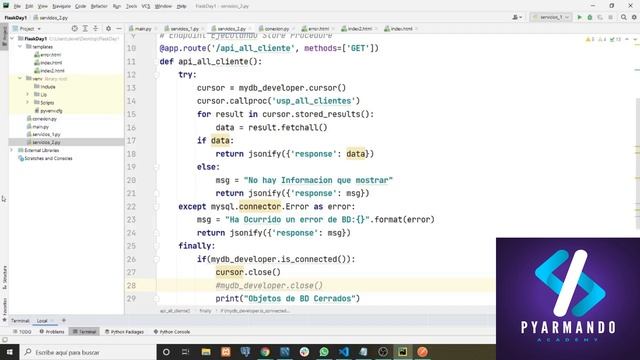Image resolution: width=640 pixels, height=360 pixels.
Task: Open the Postman icon on the taskbar
Action: coord(422,352)
